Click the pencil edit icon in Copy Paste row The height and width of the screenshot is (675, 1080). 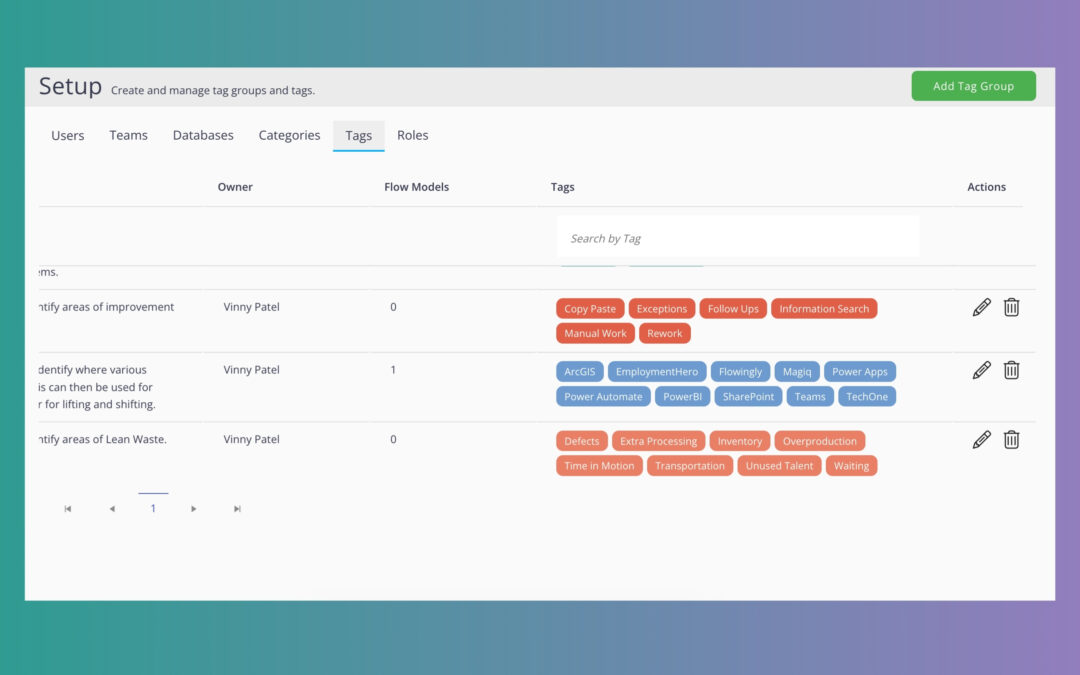pyautogui.click(x=981, y=308)
